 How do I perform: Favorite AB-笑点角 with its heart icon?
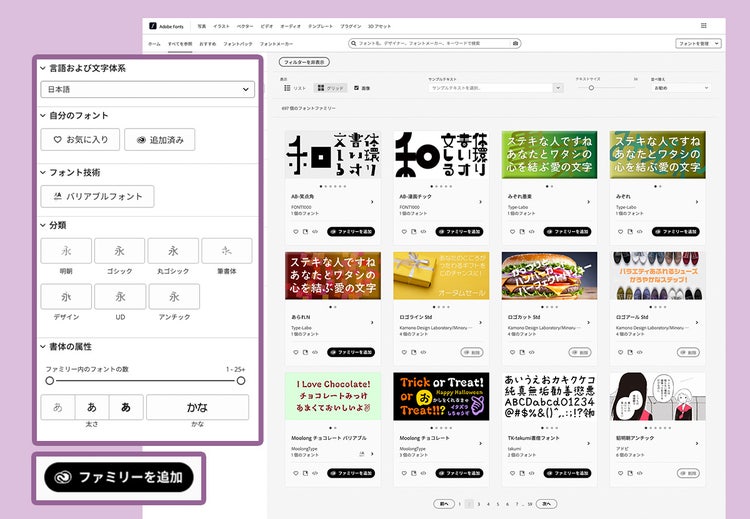(x=296, y=232)
